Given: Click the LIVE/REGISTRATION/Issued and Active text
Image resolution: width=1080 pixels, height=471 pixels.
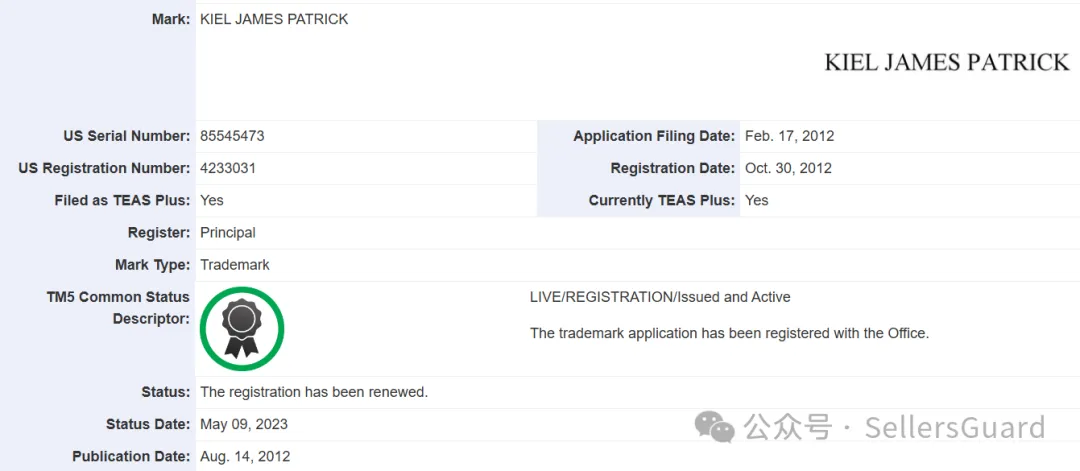Looking at the screenshot, I should [x=660, y=297].
